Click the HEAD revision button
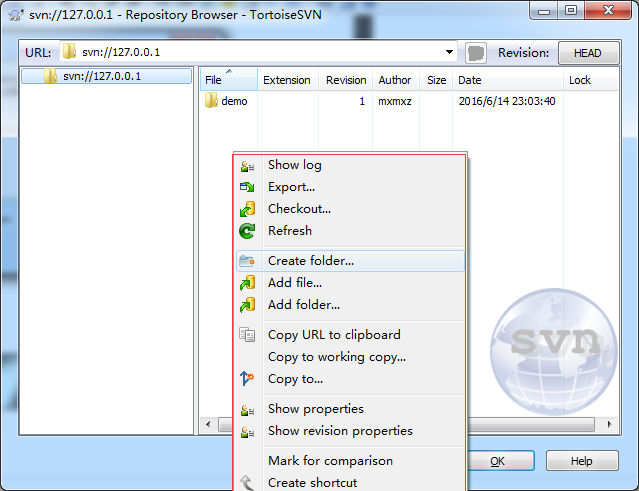639x491 pixels. (x=588, y=53)
